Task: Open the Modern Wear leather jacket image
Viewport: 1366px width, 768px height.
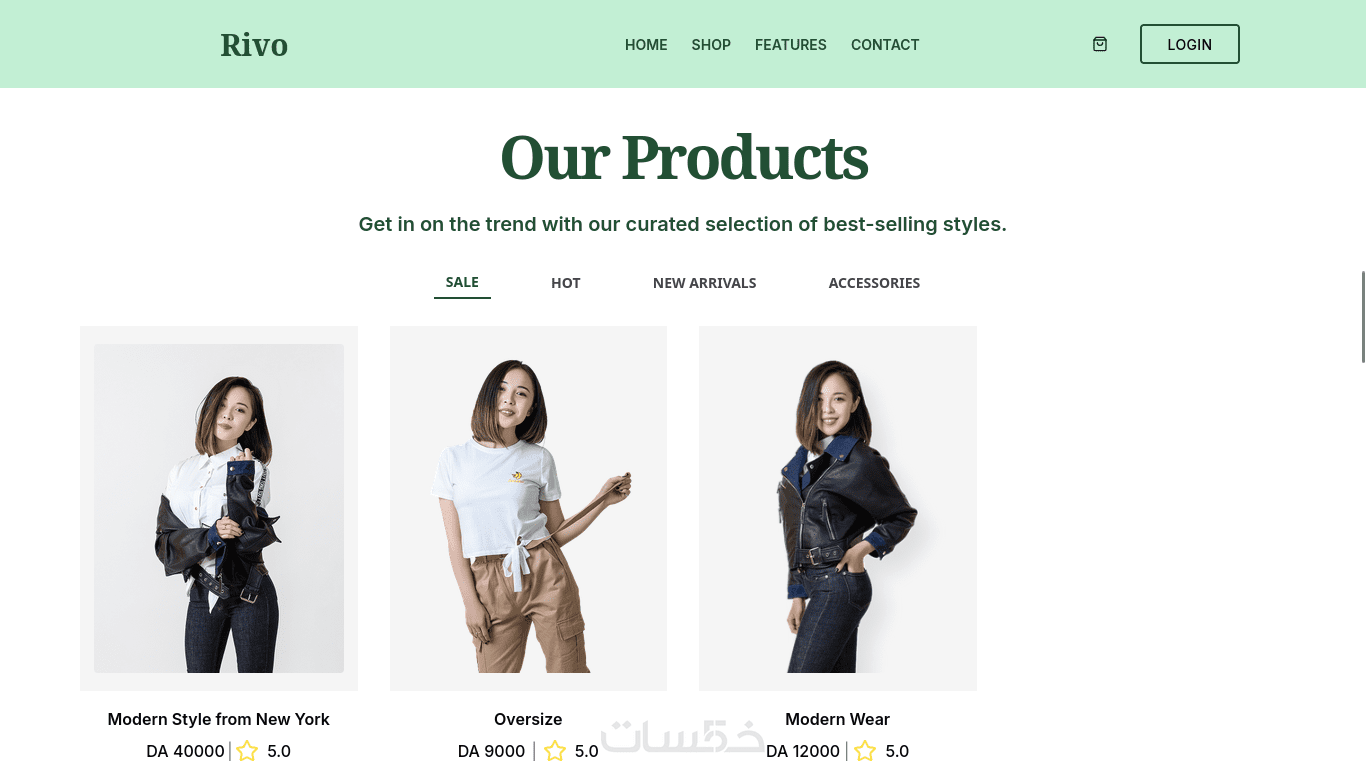Action: tap(838, 508)
